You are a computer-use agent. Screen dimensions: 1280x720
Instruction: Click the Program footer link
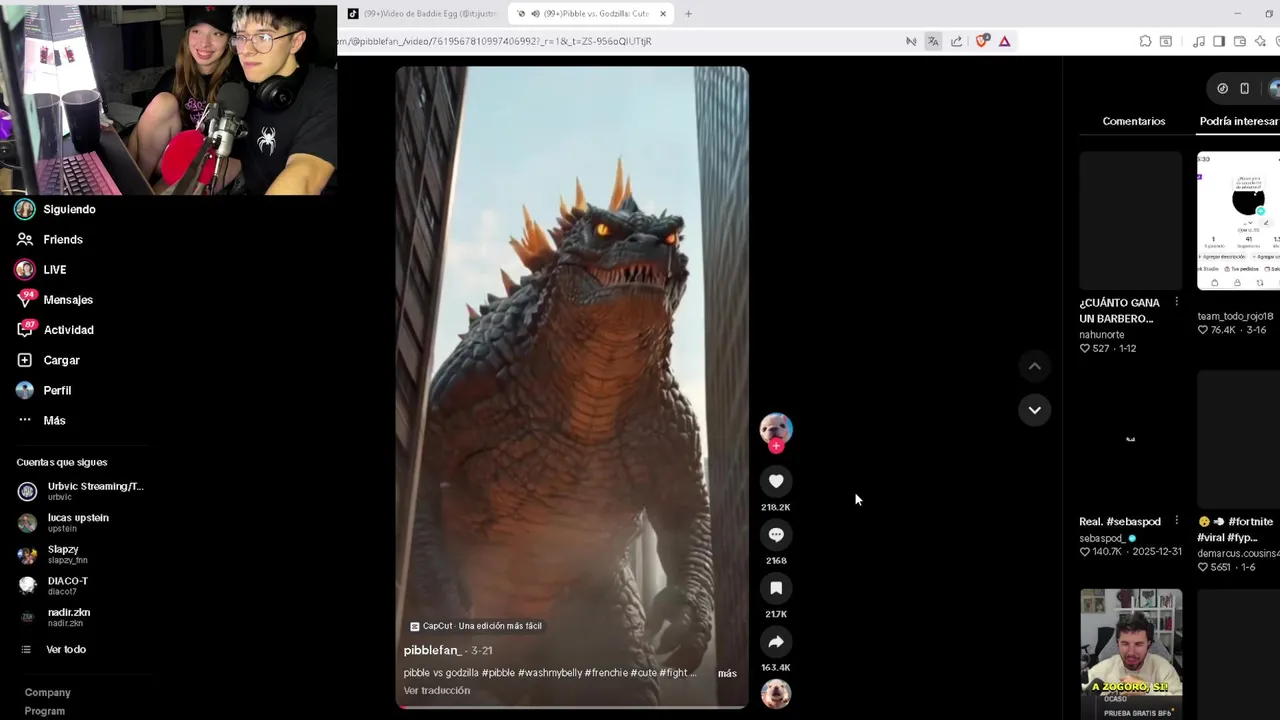[45, 711]
